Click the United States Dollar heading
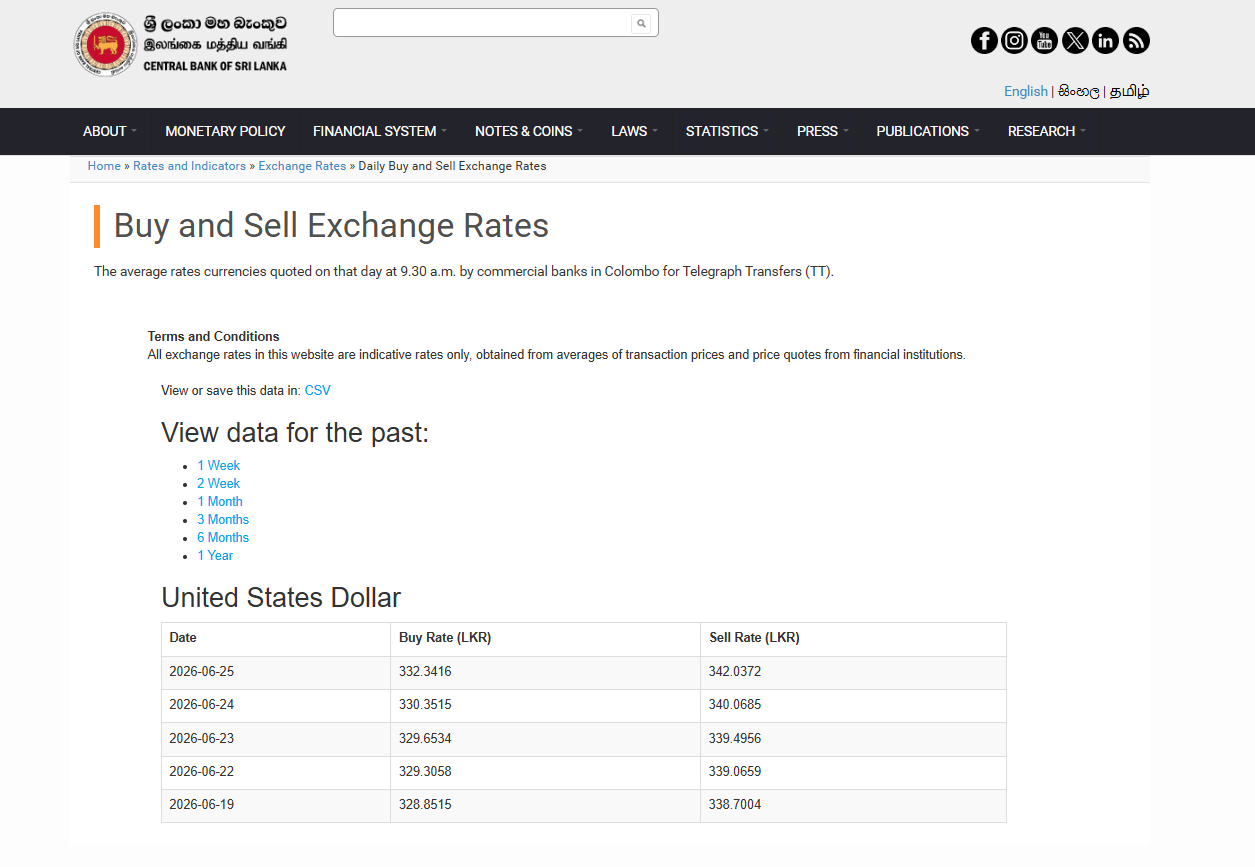This screenshot has width=1255, height=867. pos(281,598)
